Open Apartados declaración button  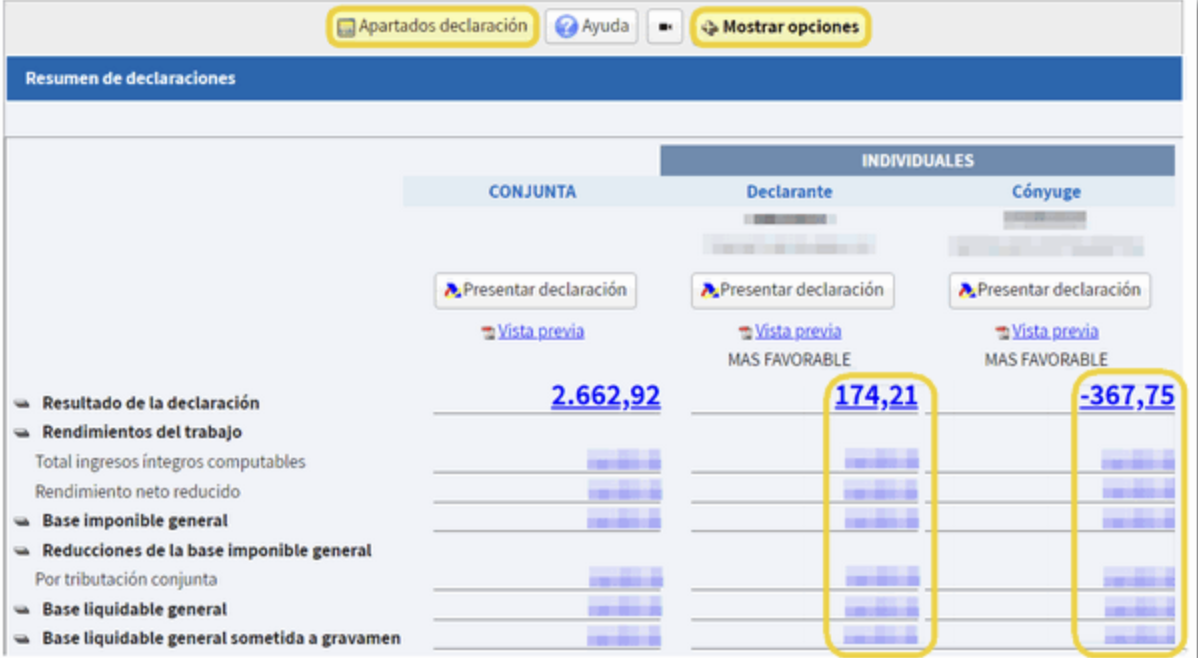tap(432, 27)
